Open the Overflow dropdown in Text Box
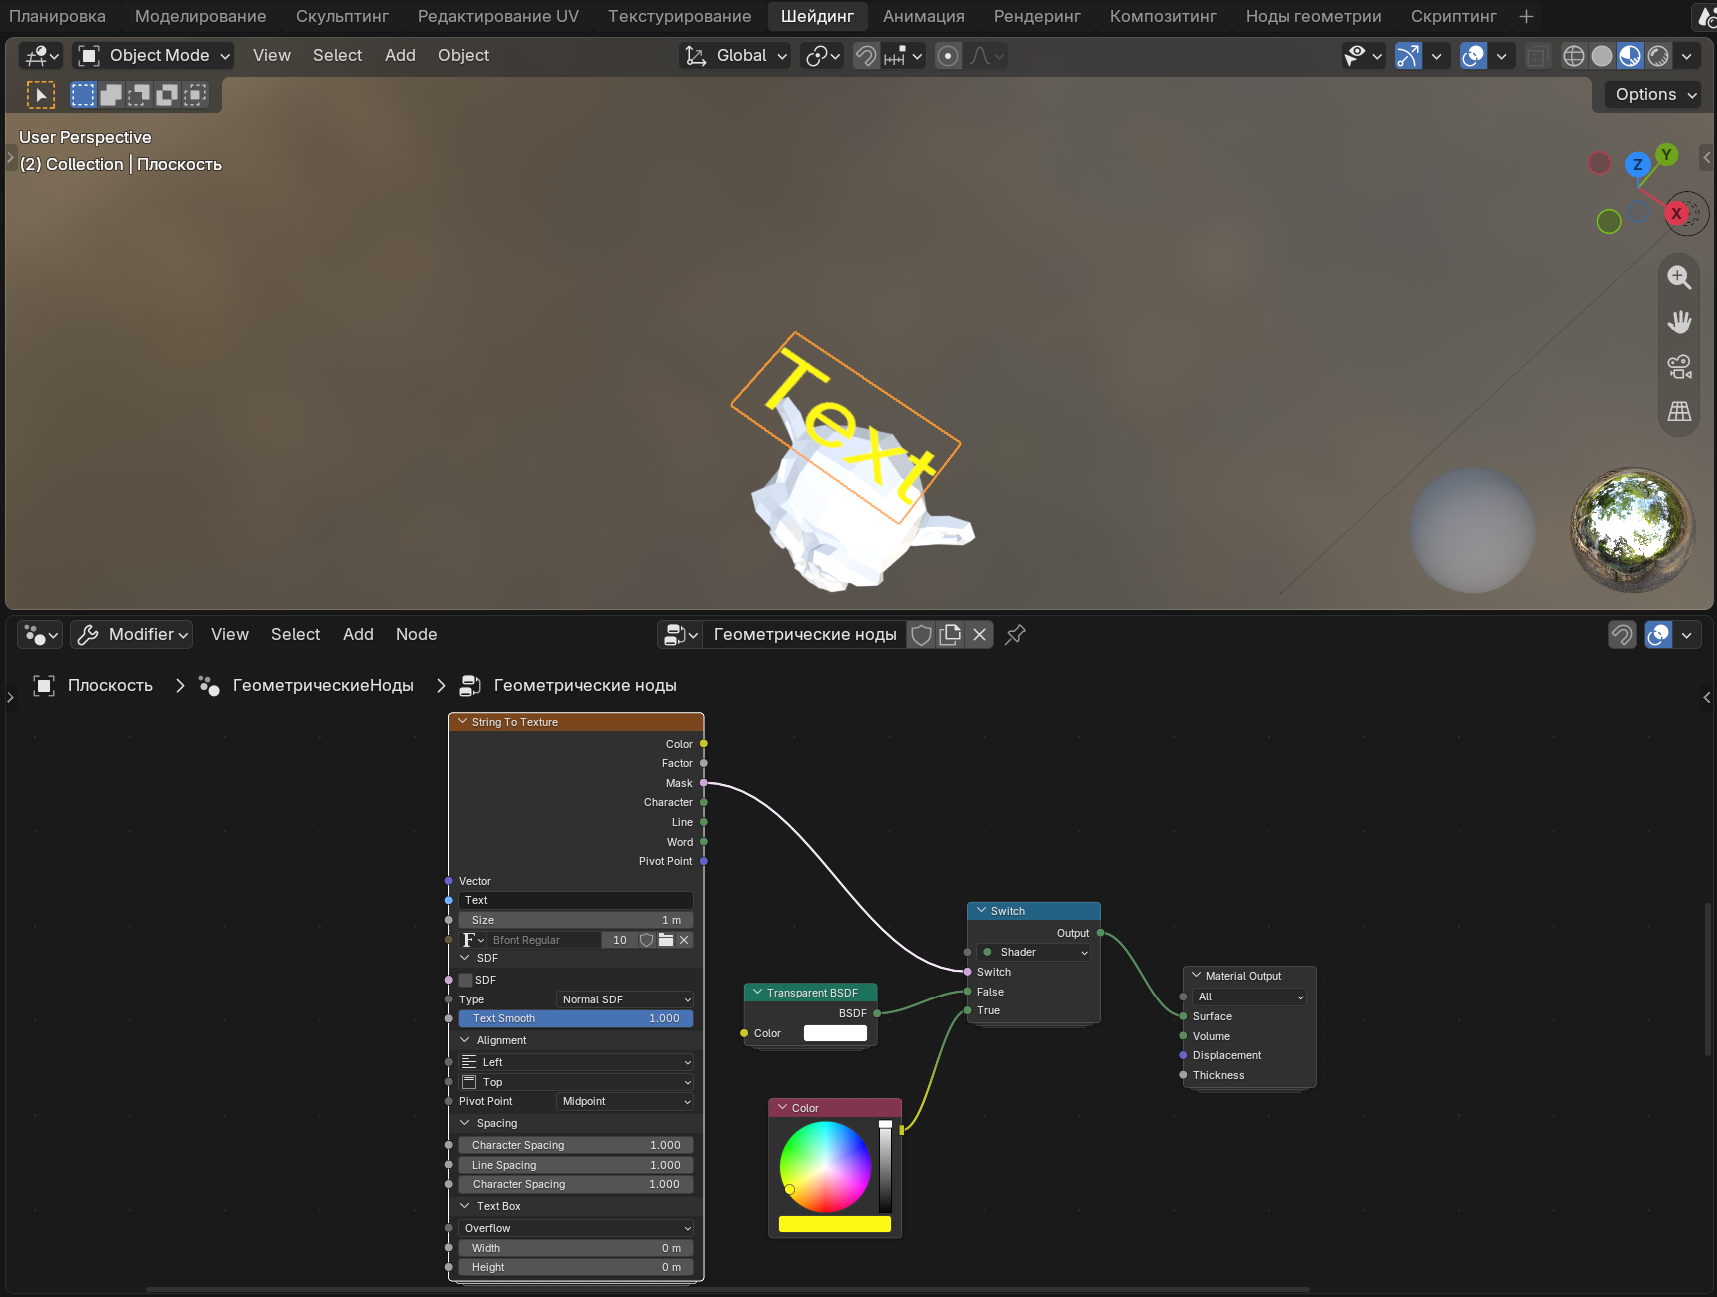Image resolution: width=1717 pixels, height=1297 pixels. pos(576,1228)
